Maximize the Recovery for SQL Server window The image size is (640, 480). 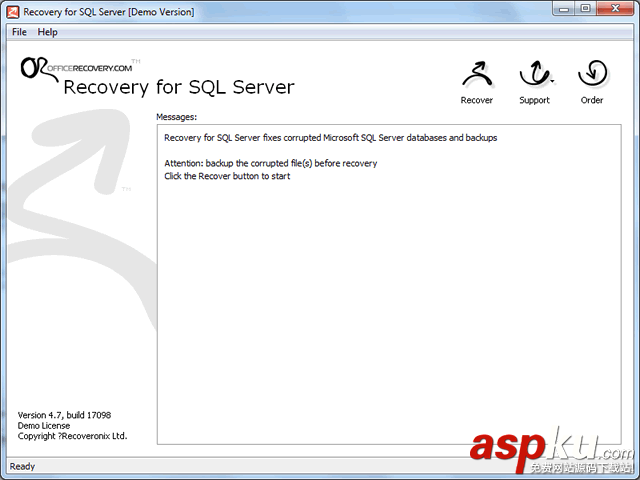[x=585, y=9]
